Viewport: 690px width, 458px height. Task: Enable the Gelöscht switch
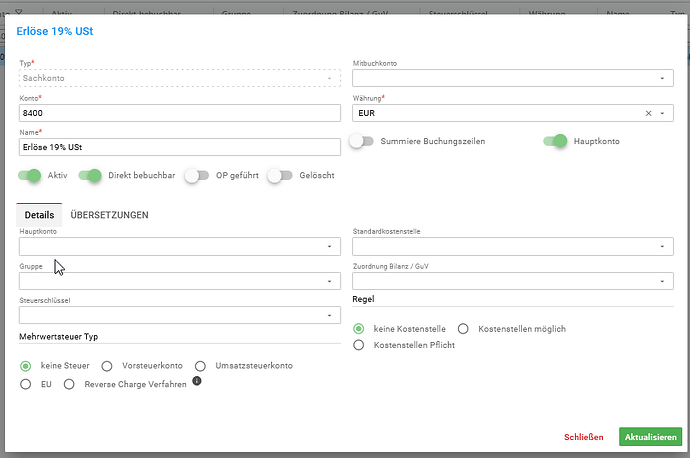pos(280,176)
